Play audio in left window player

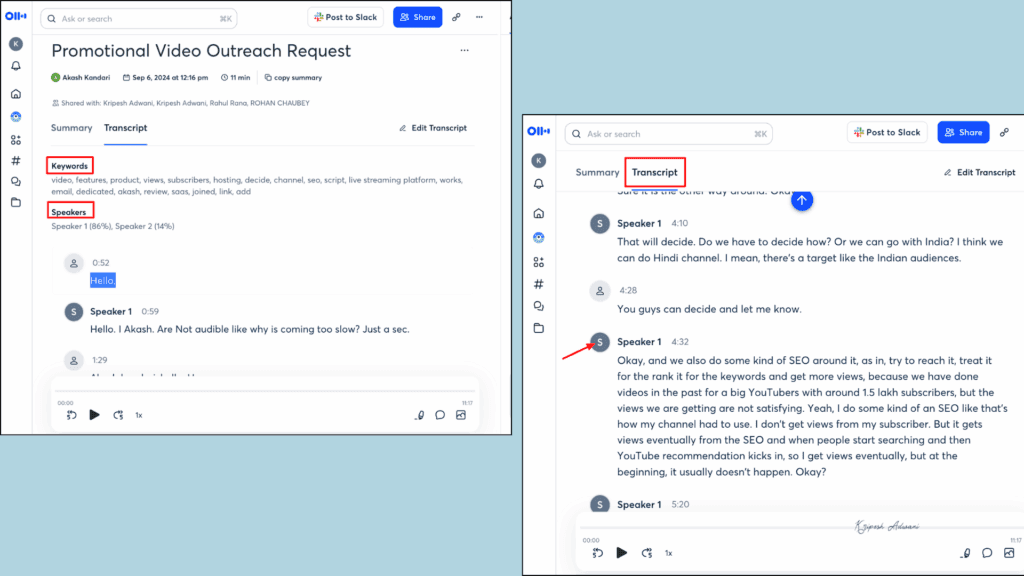tap(94, 415)
